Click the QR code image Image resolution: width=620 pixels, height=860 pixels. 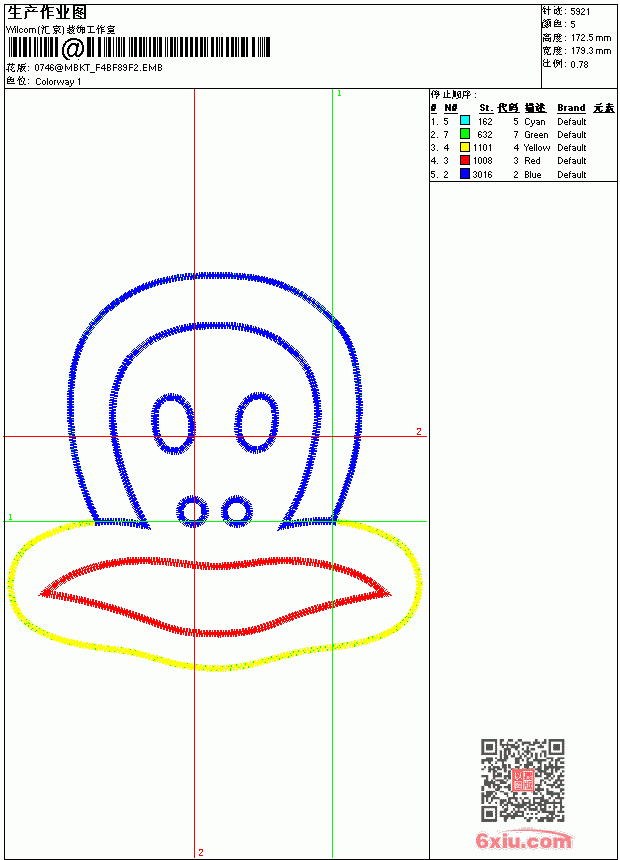click(x=523, y=779)
